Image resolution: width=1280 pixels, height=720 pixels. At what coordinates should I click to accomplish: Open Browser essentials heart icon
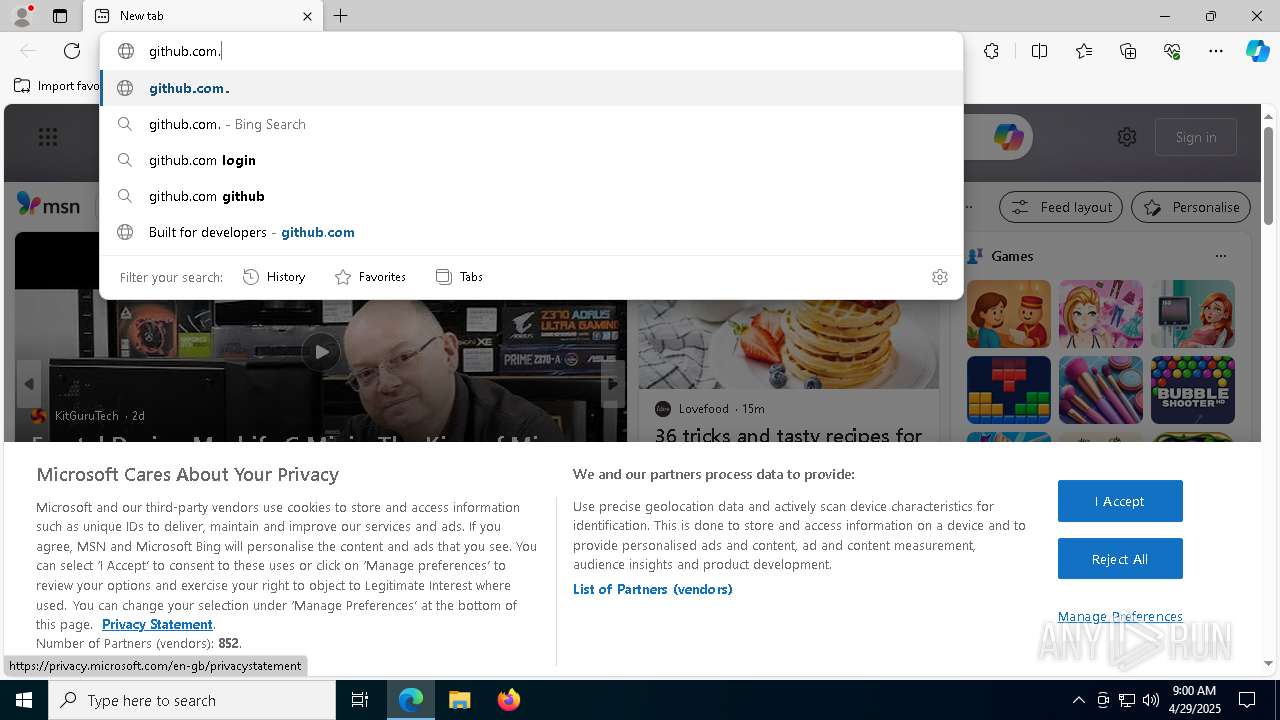(1172, 51)
